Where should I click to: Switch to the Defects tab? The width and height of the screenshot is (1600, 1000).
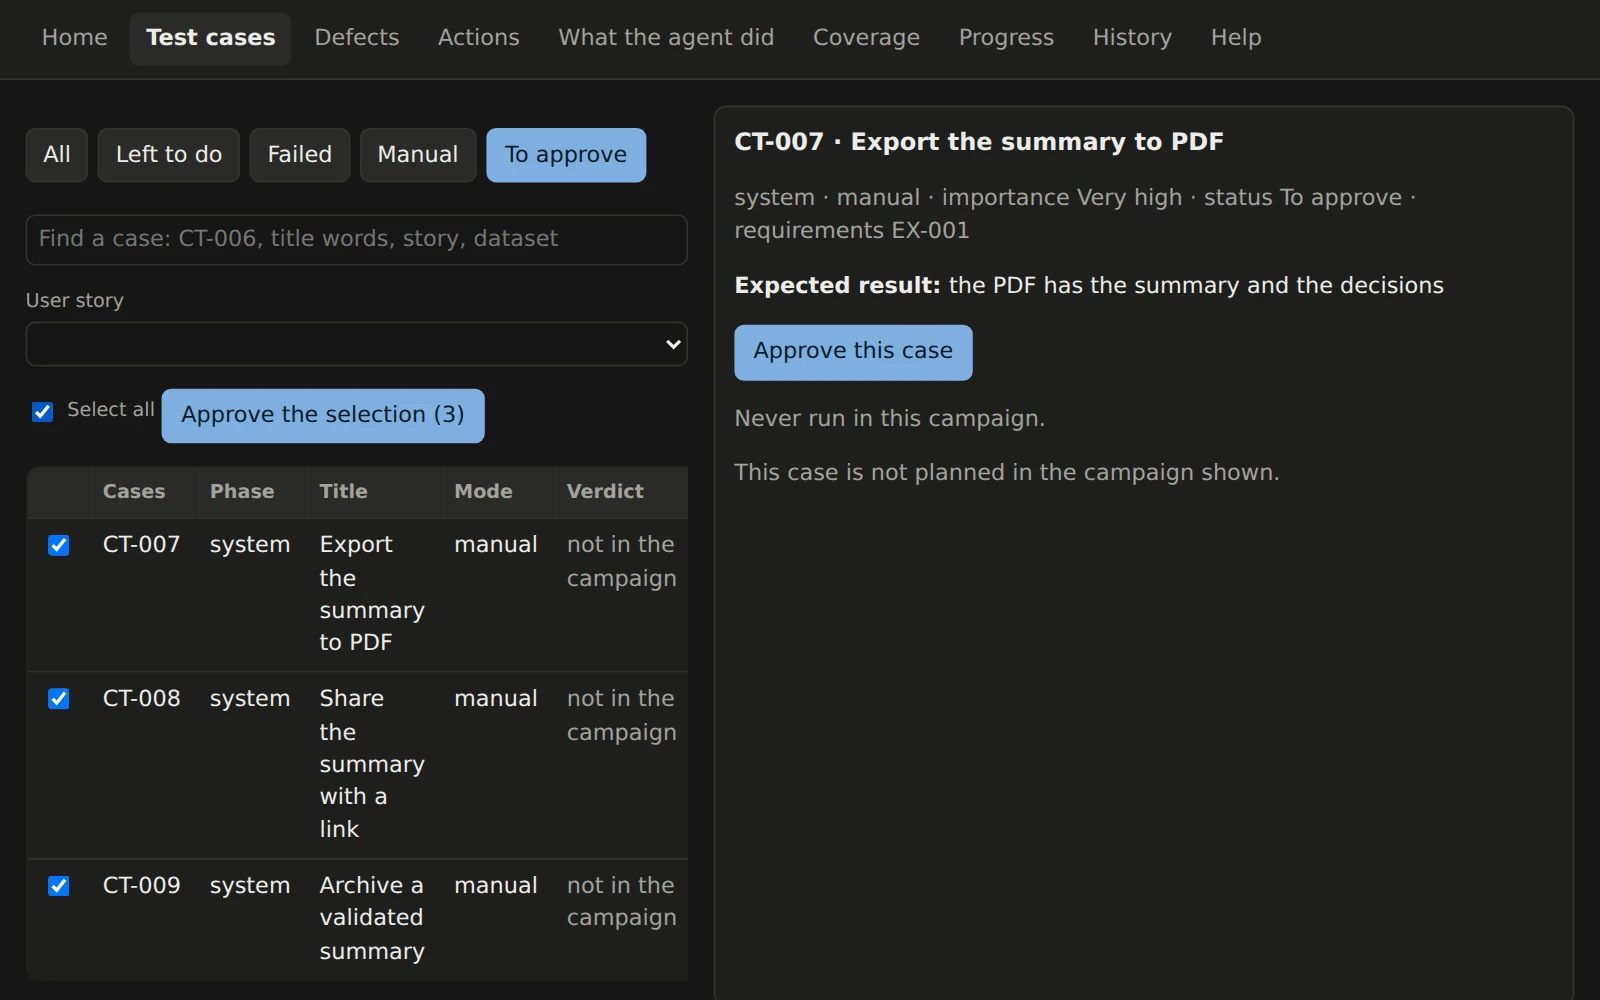pyautogui.click(x=357, y=38)
